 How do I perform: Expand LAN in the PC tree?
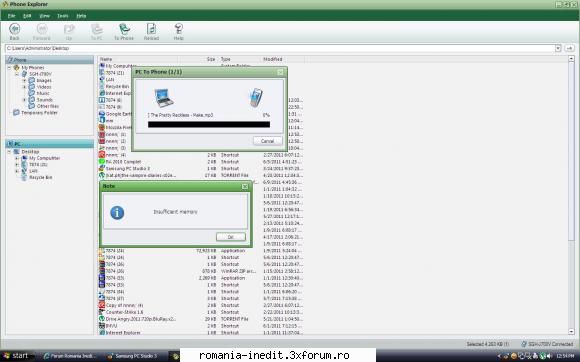pyautogui.click(x=17, y=171)
